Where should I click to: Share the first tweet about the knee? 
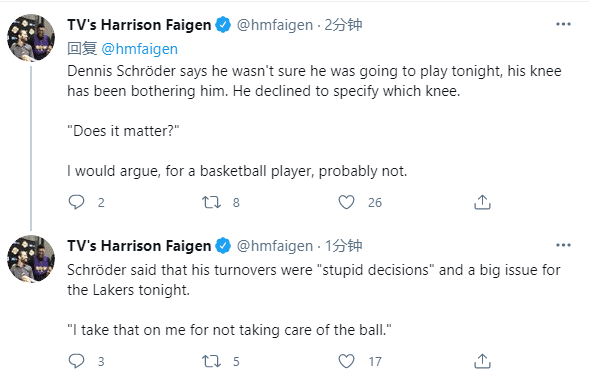pyautogui.click(x=482, y=202)
